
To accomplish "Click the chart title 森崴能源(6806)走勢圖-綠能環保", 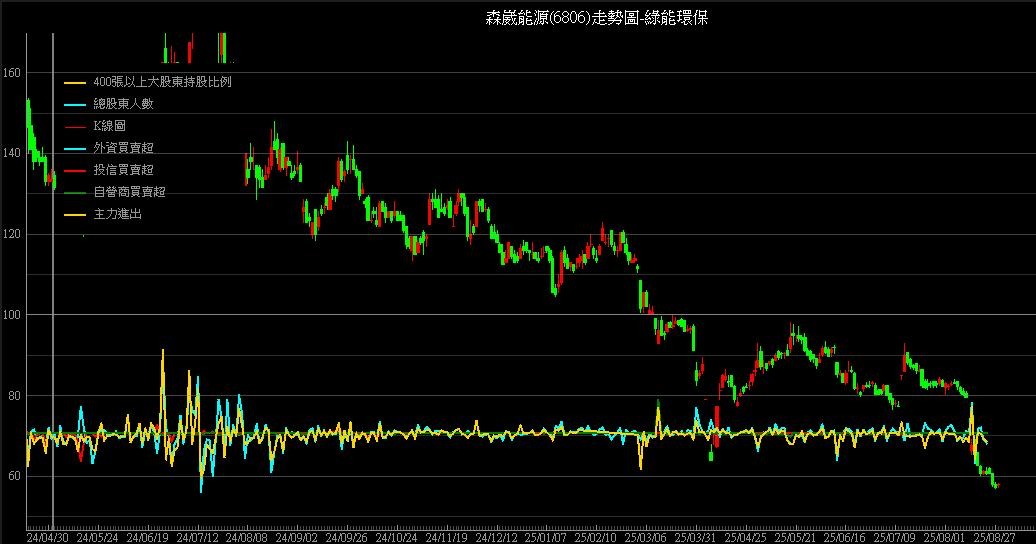I will coord(597,18).
